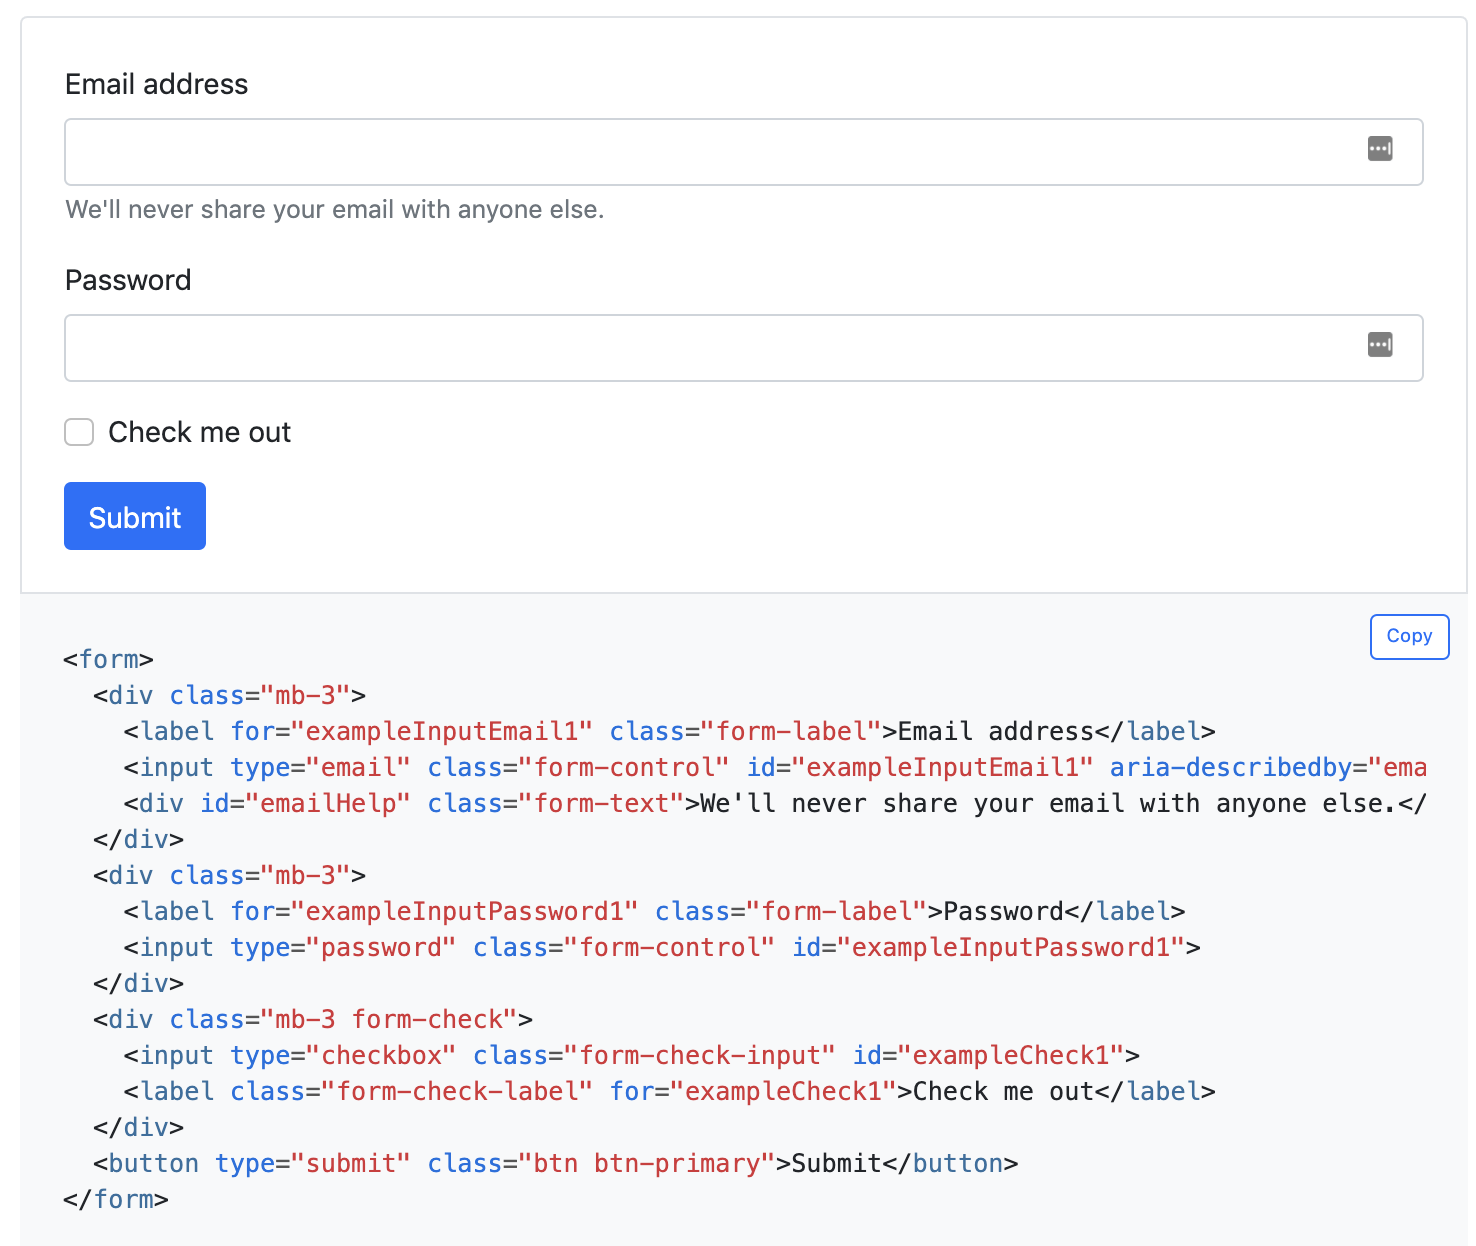The height and width of the screenshot is (1246, 1476).
Task: Click the closing </form> tag in code
Action: [116, 1200]
